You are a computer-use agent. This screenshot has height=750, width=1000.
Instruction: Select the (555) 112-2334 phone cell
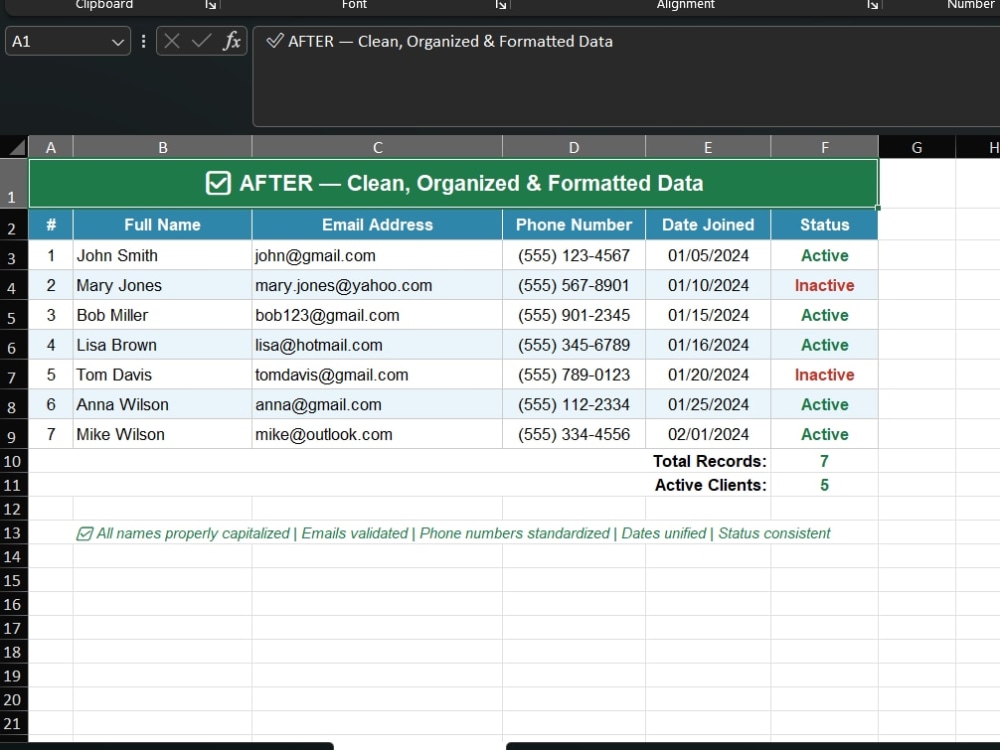574,404
